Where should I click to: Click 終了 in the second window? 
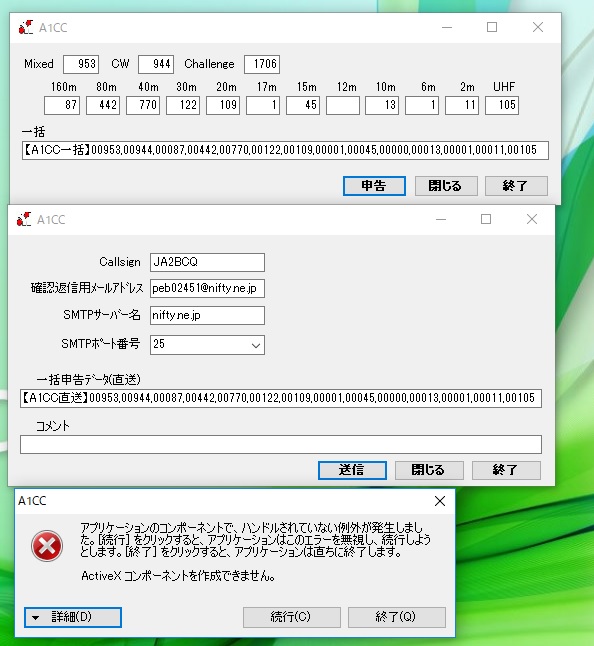tap(506, 470)
